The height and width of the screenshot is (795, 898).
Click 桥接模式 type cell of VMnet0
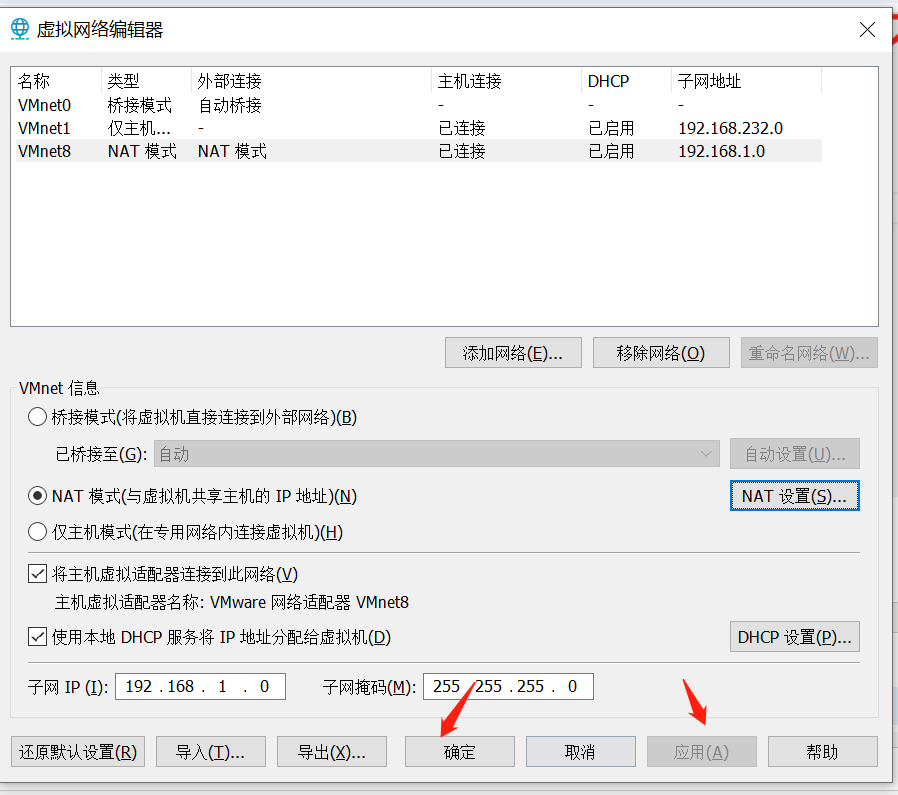pyautogui.click(x=140, y=105)
